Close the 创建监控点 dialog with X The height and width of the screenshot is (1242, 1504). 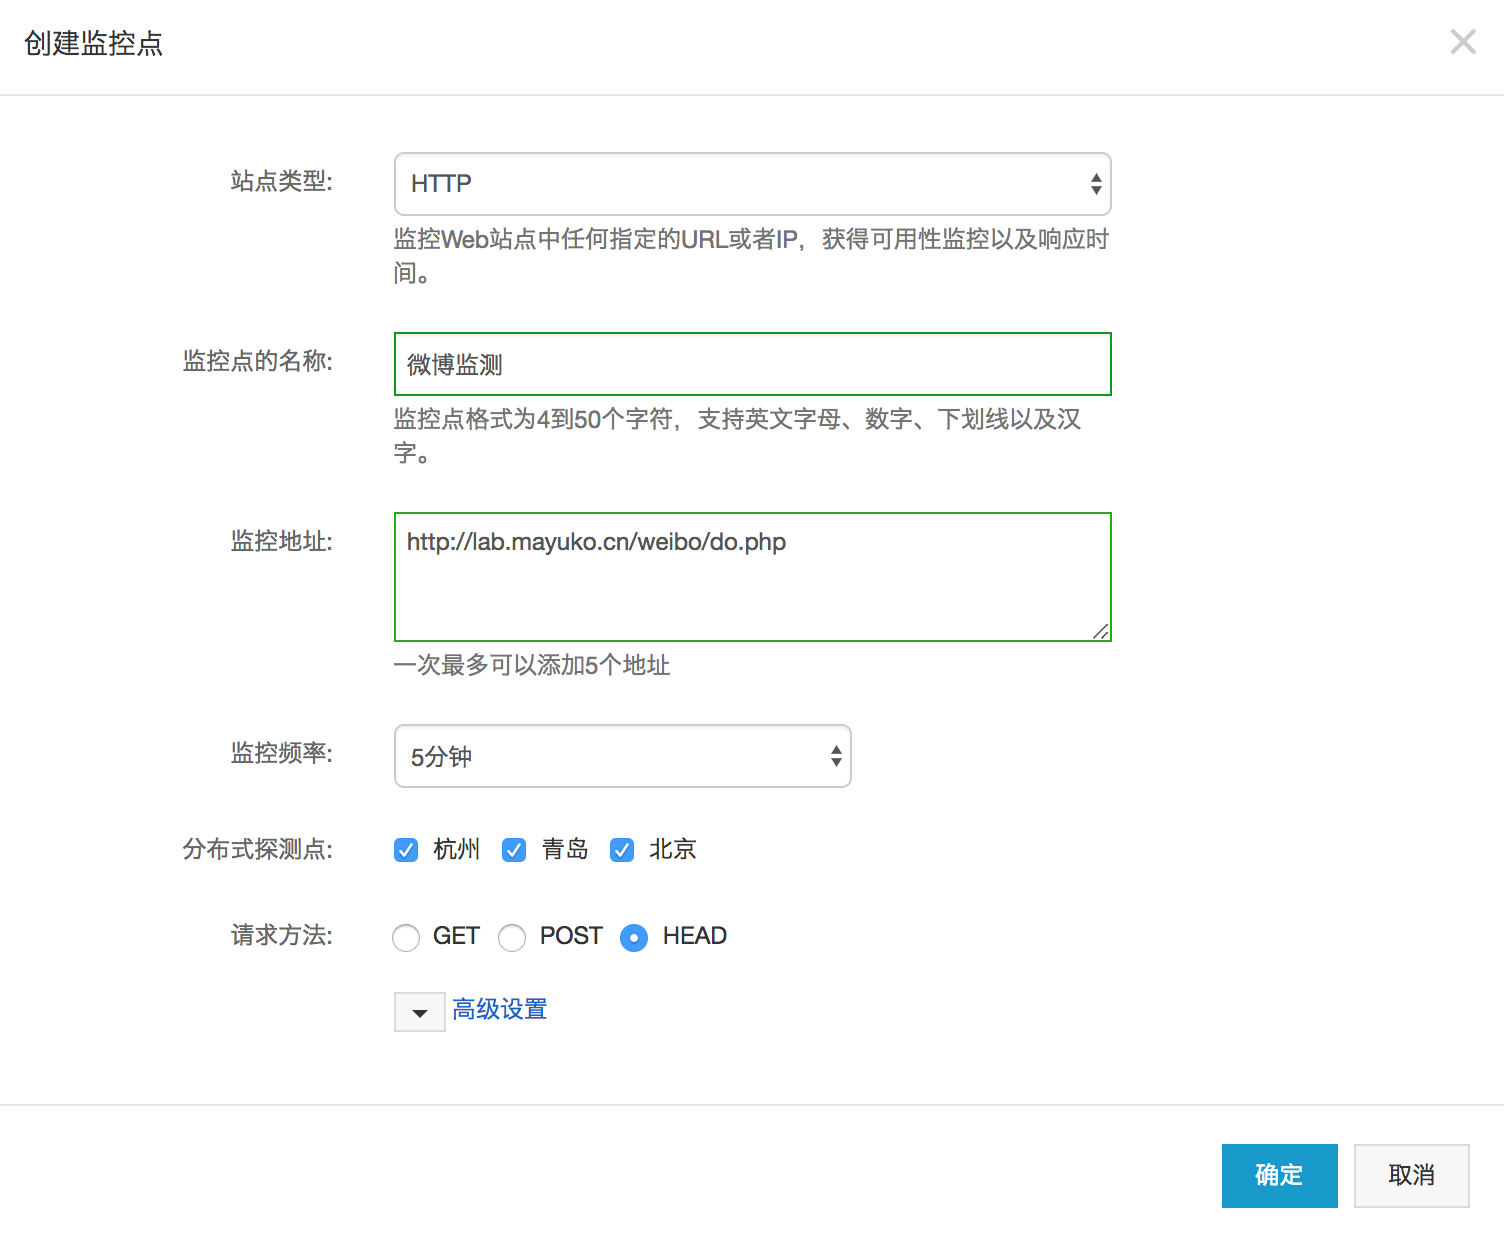point(1462,42)
